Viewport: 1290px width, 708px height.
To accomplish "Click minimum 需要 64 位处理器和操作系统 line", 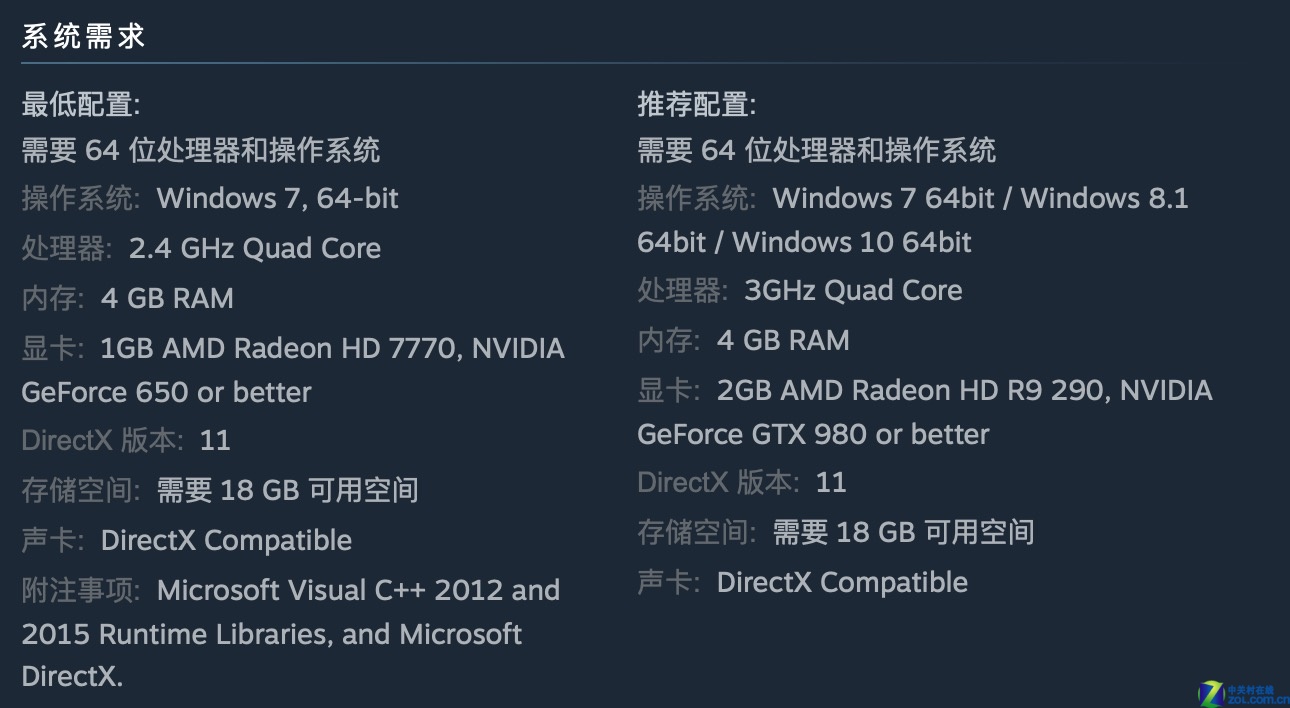I will [201, 150].
